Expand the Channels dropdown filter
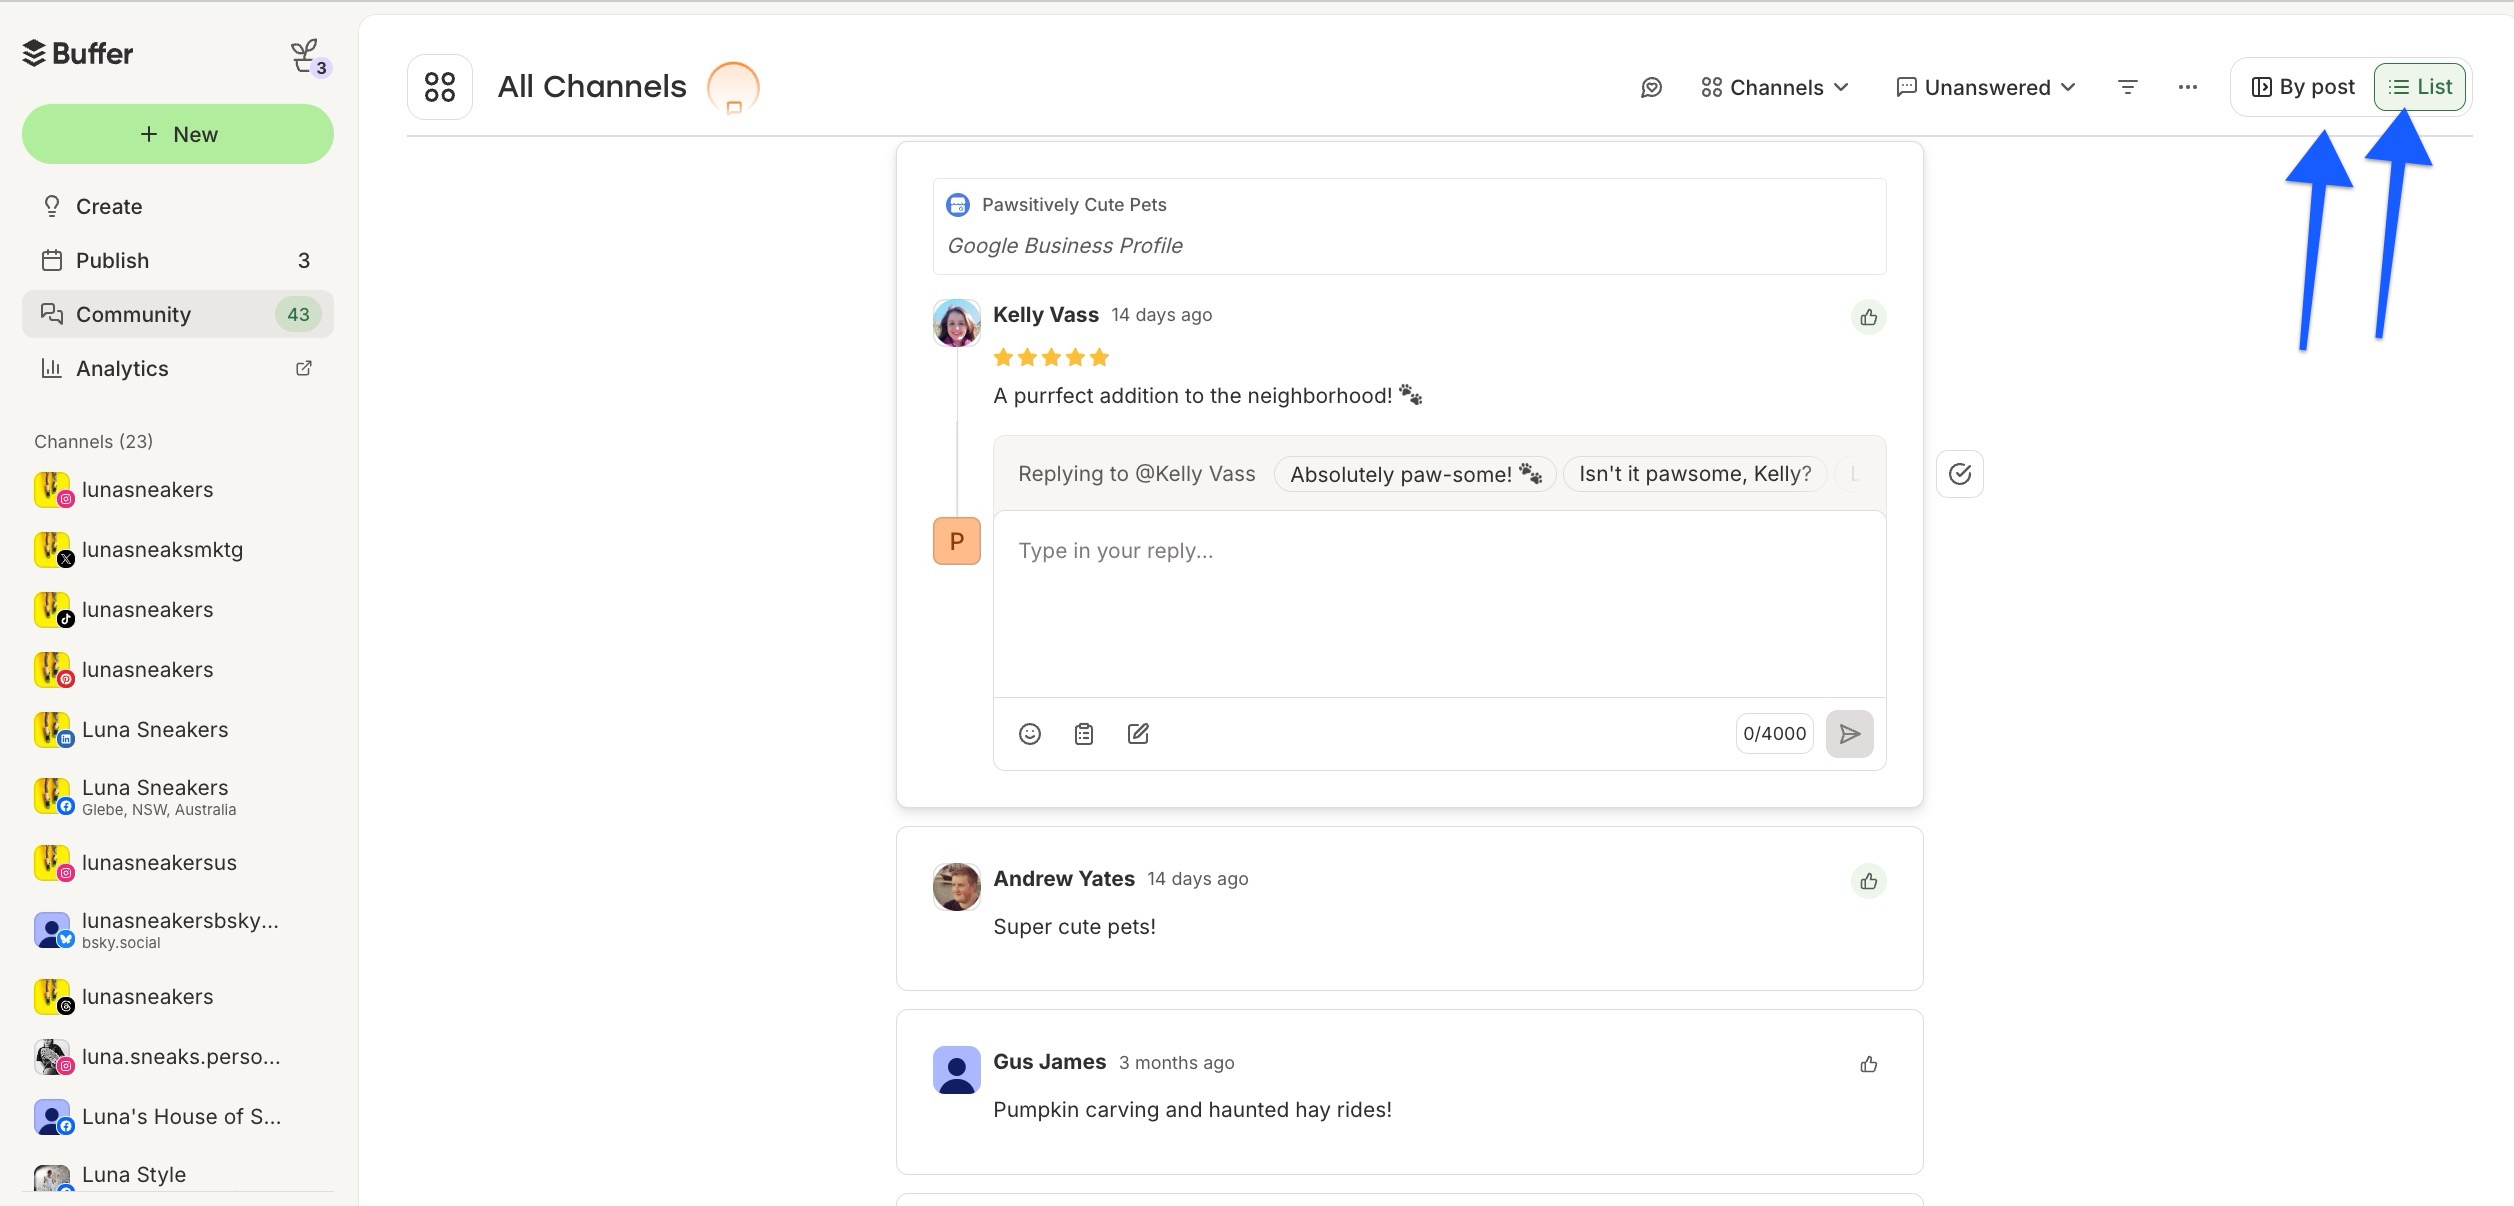Image resolution: width=2514 pixels, height=1206 pixels. [x=1775, y=88]
